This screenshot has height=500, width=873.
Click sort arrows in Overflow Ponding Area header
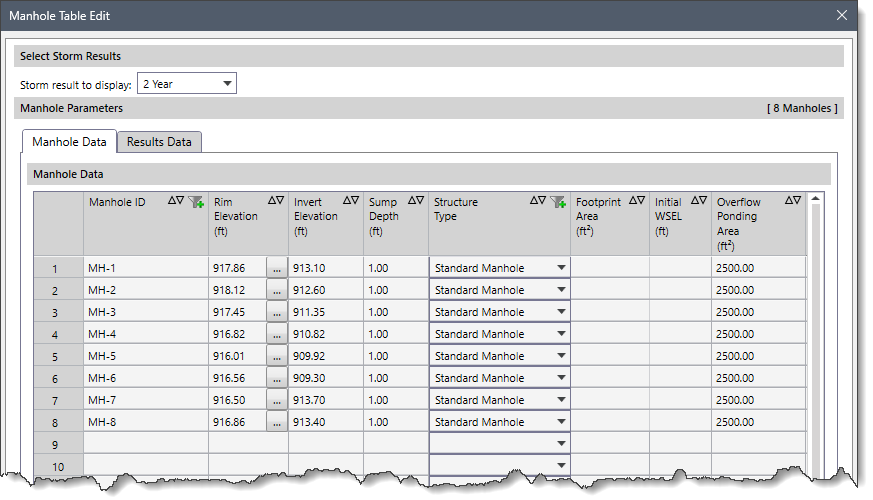[x=793, y=201]
